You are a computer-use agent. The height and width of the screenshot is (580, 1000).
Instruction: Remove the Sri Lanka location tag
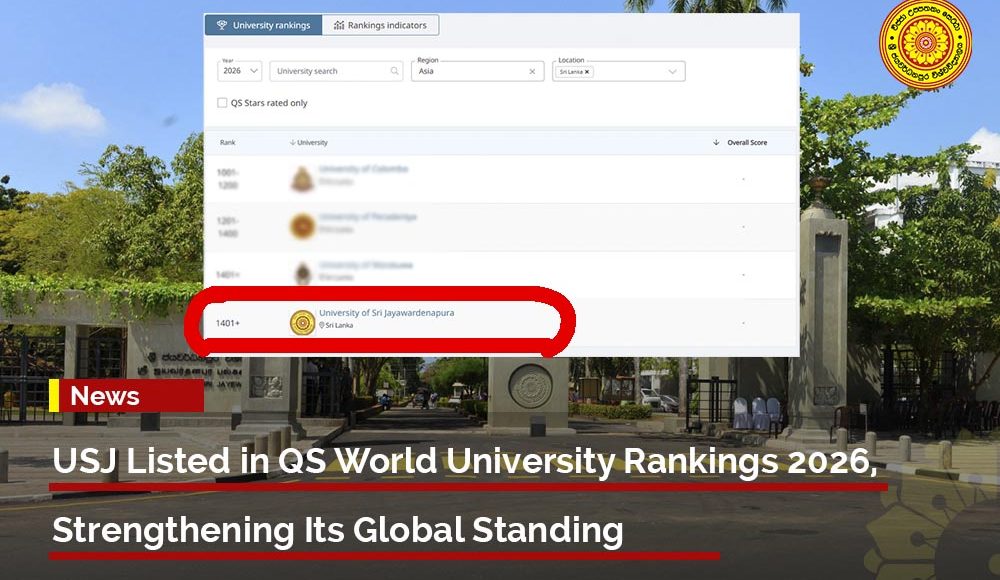(588, 72)
